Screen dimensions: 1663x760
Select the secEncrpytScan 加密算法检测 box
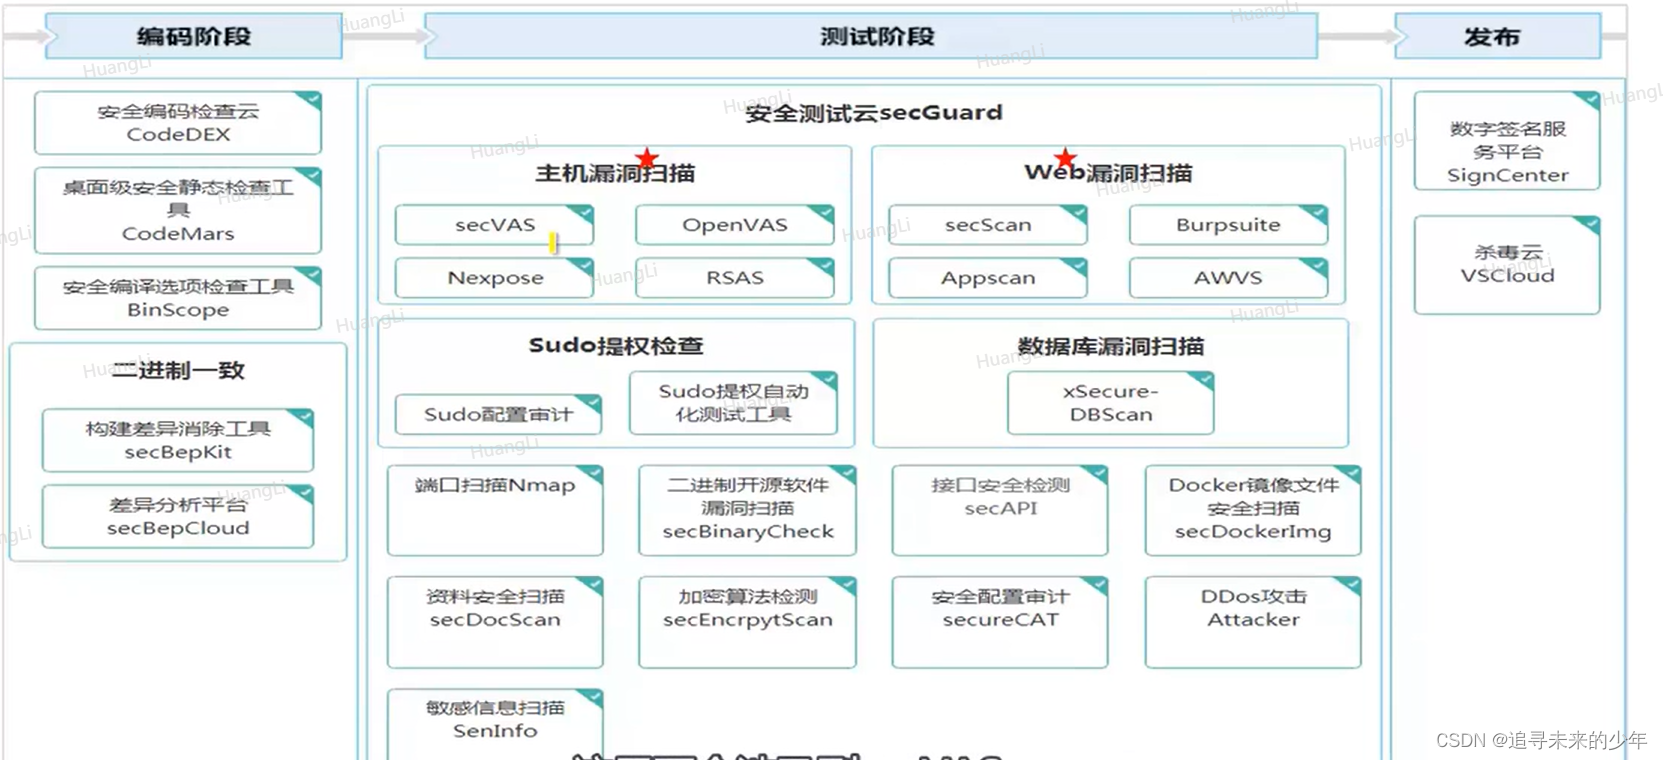(748, 622)
